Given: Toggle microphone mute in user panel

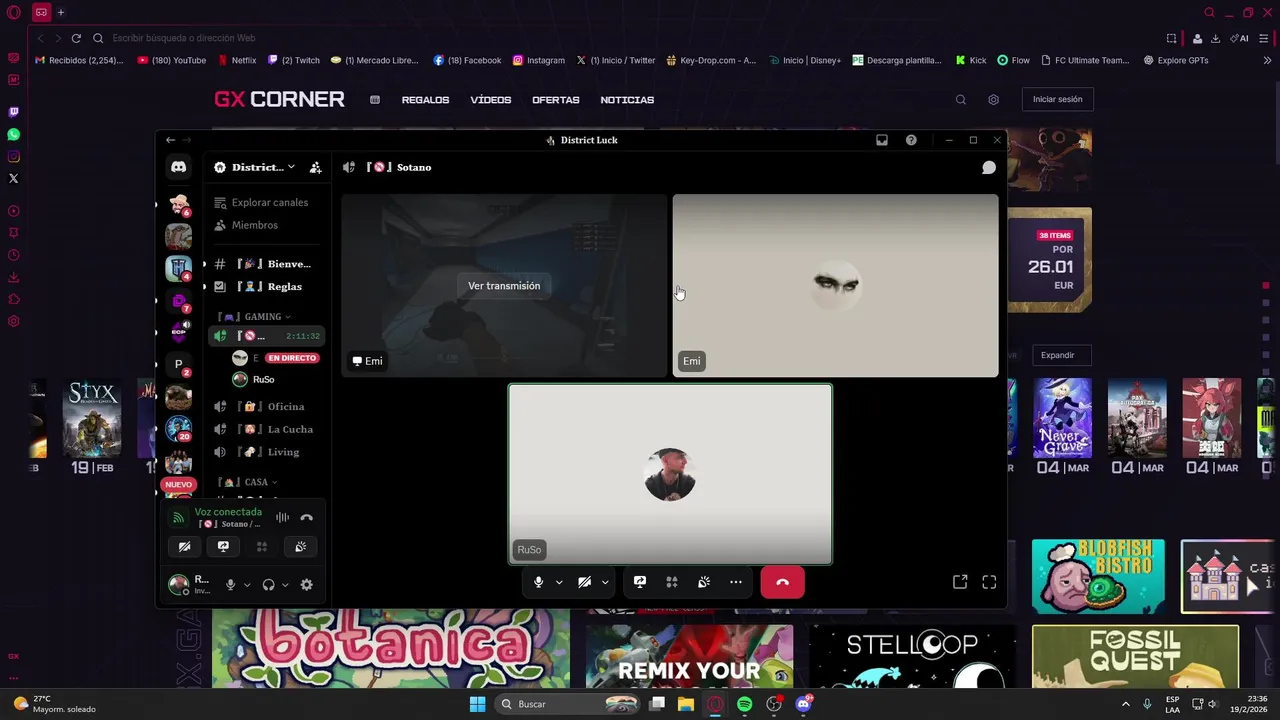Looking at the screenshot, I should [230, 585].
